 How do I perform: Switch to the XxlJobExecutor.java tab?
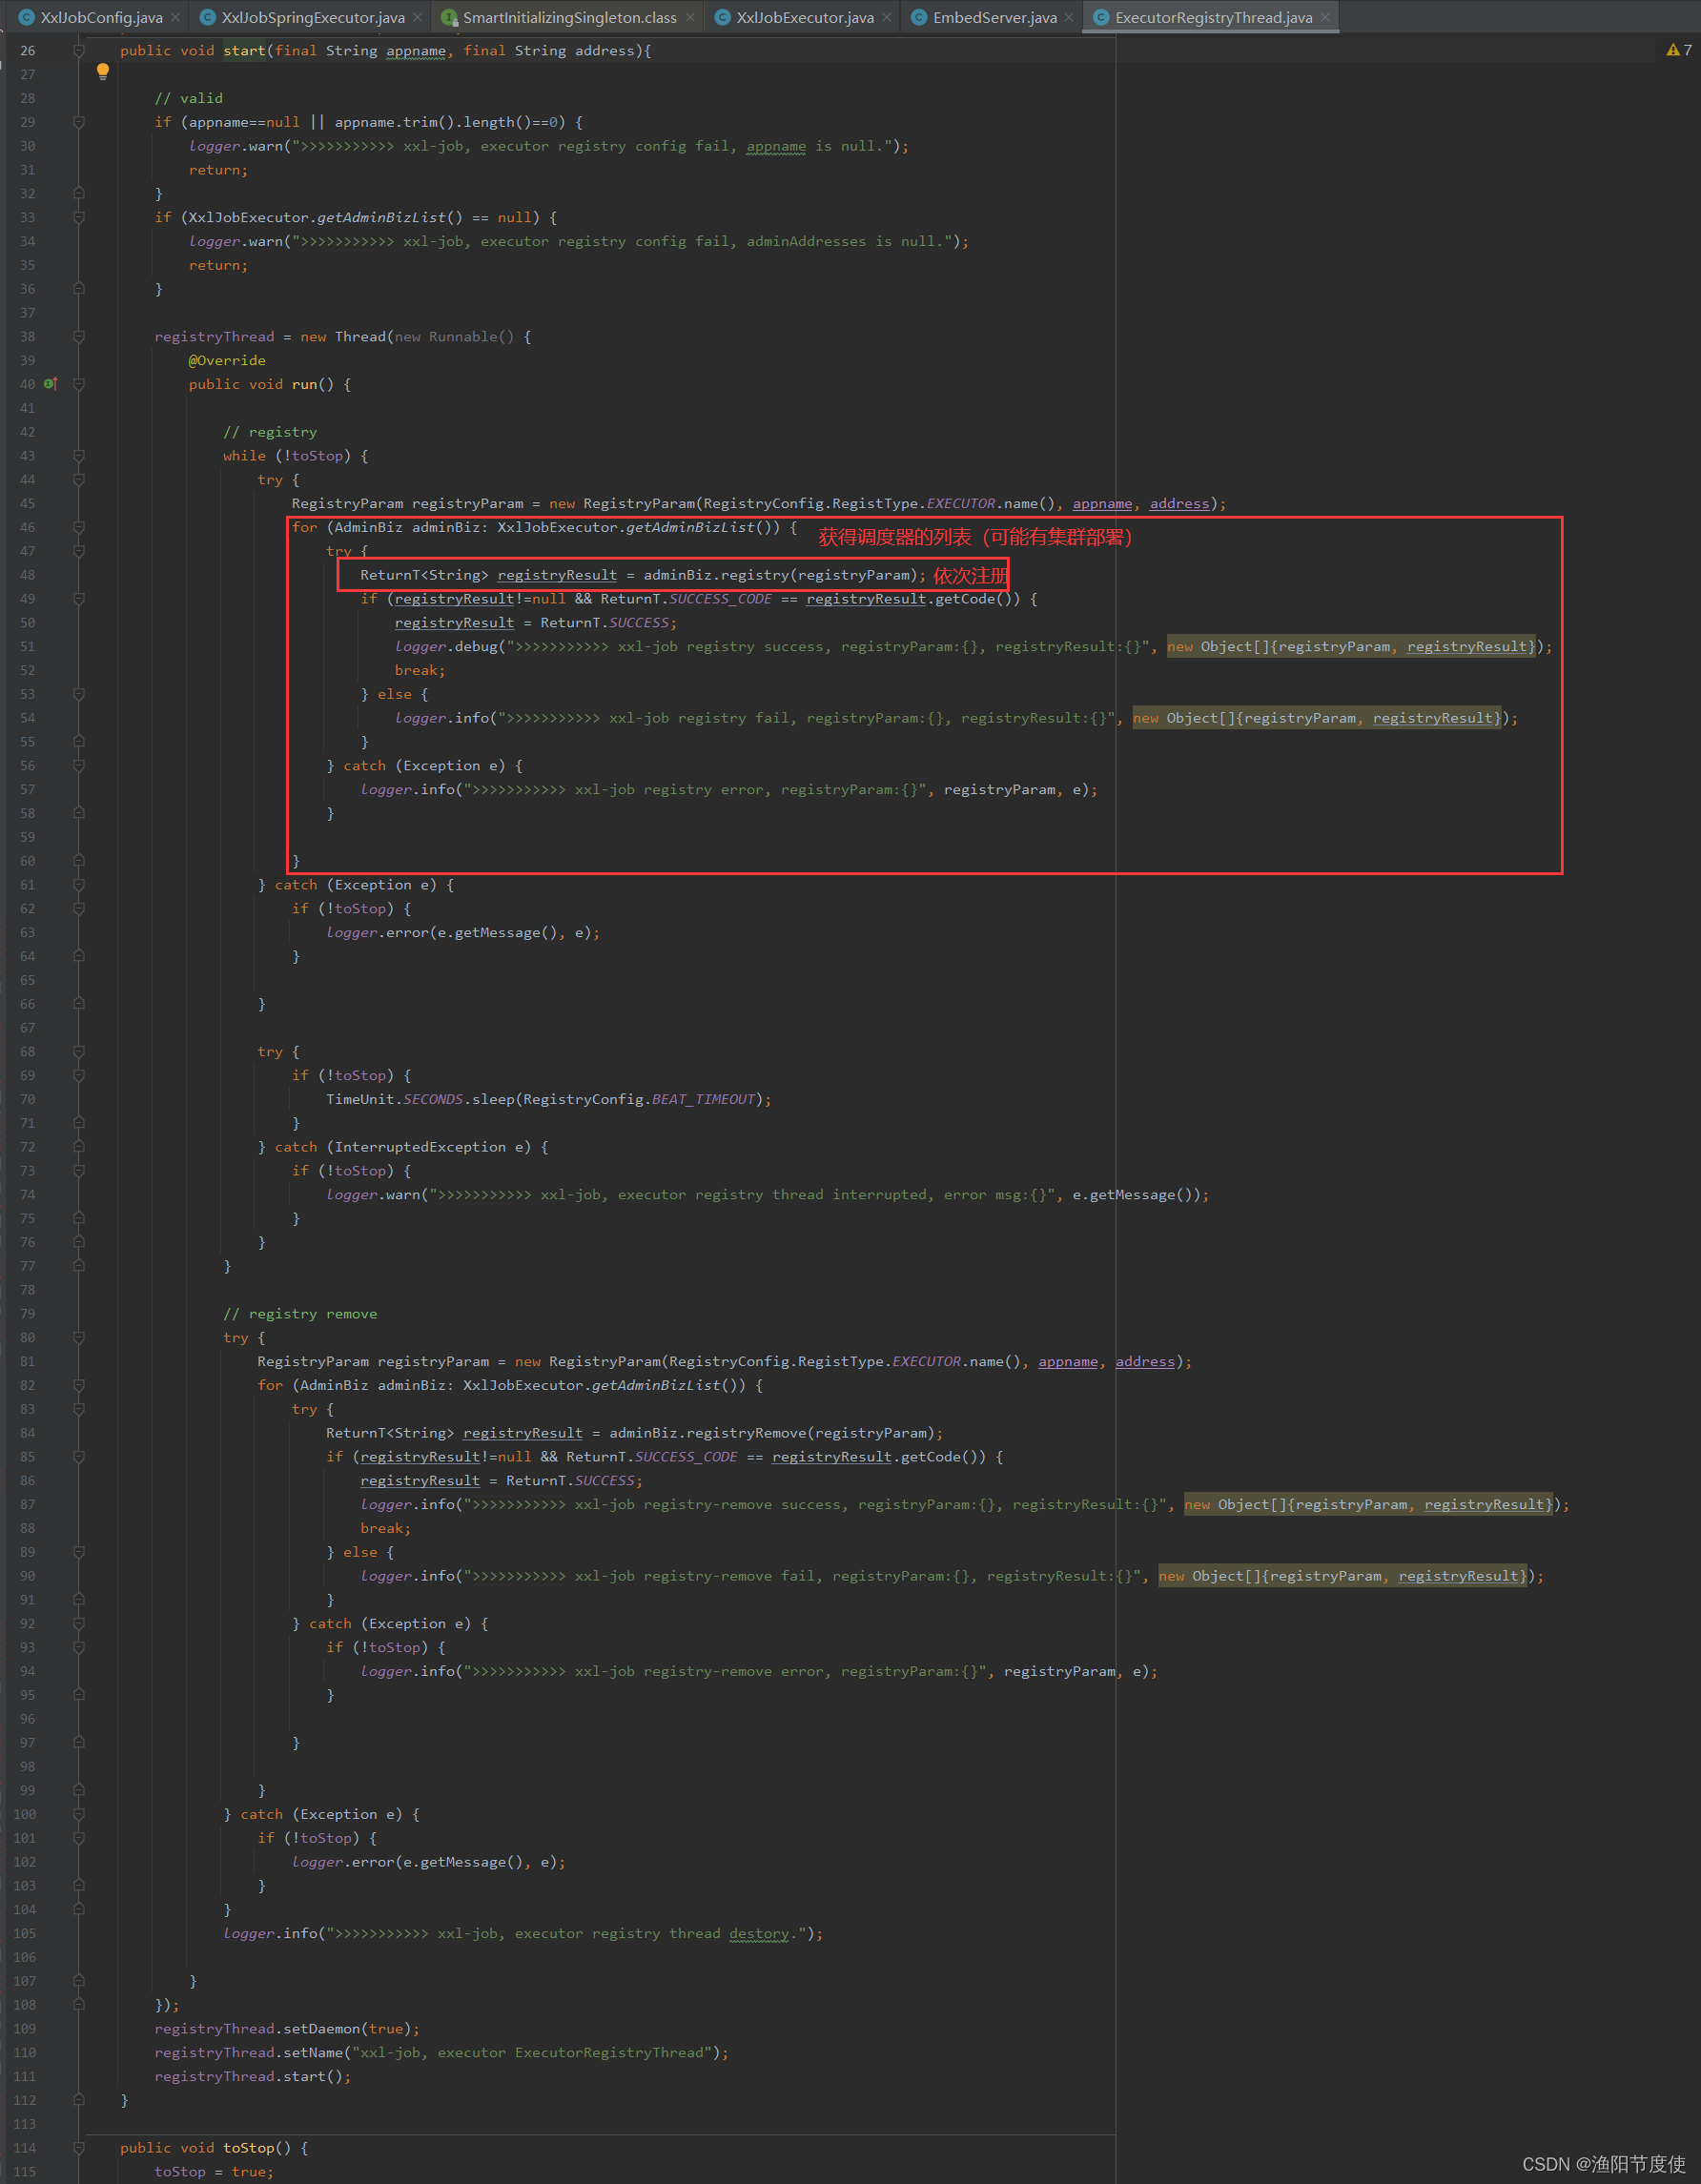805,17
